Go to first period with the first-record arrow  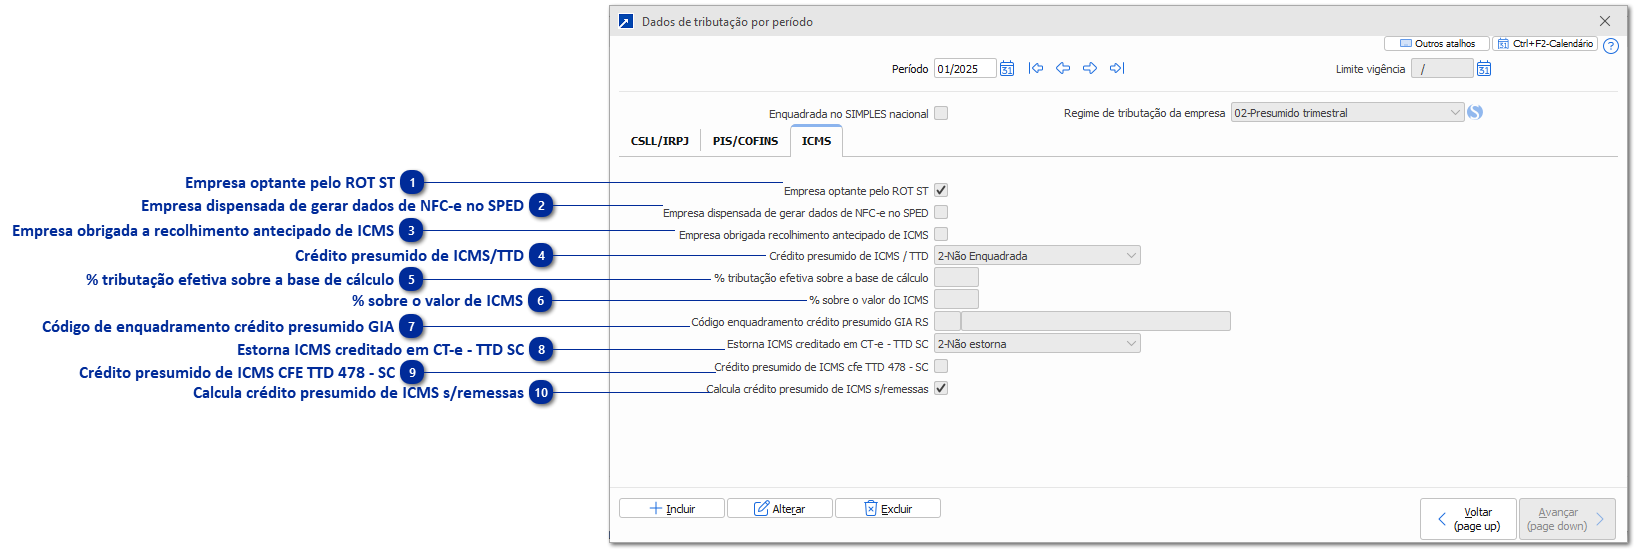click(x=1036, y=68)
